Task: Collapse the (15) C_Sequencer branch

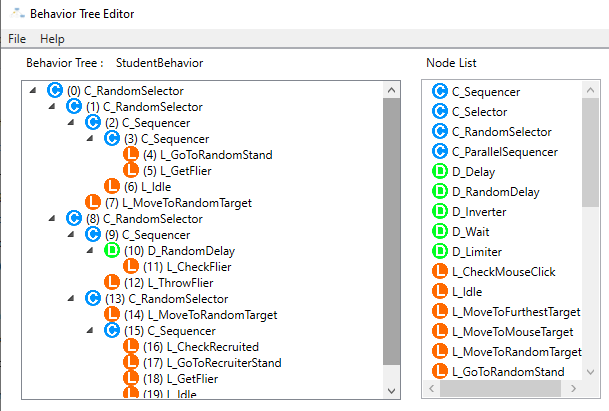Action: [x=92, y=331]
